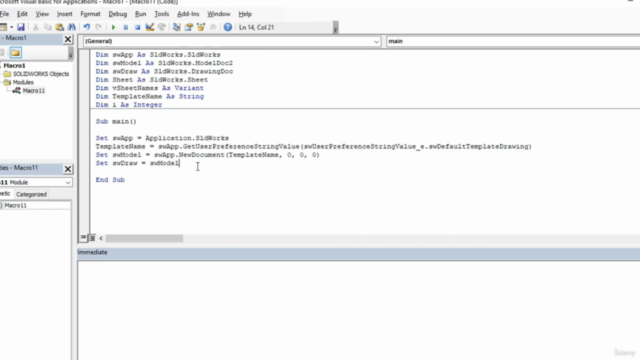Click 'Dim TemplateName As String' line
Screen dimensions: 640x360
(x=150, y=97)
